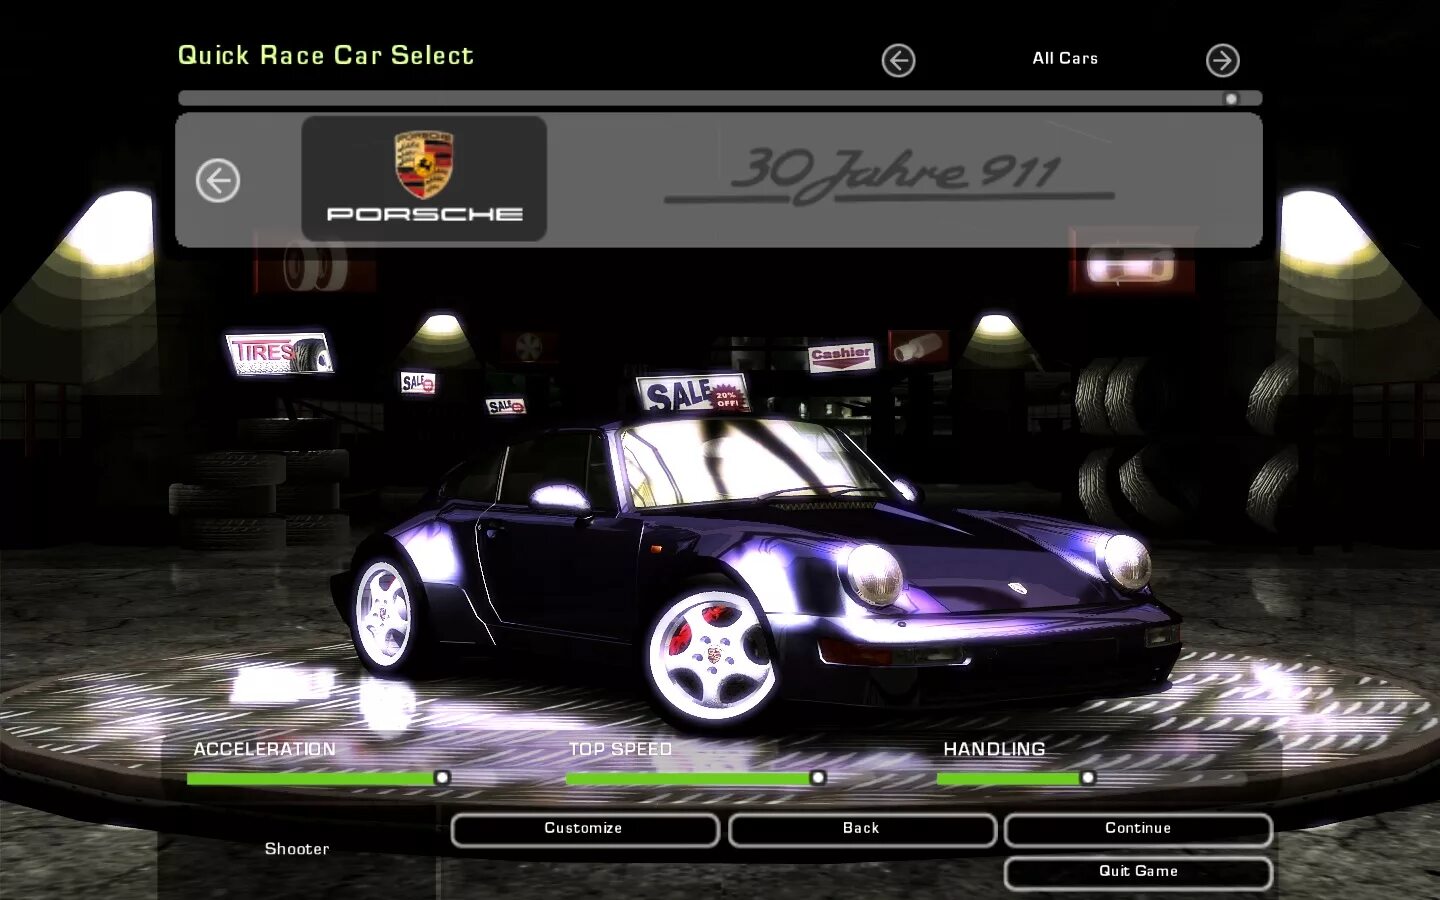1440x900 pixels.
Task: Click the Top Speed stat bar marker
Action: coord(818,777)
